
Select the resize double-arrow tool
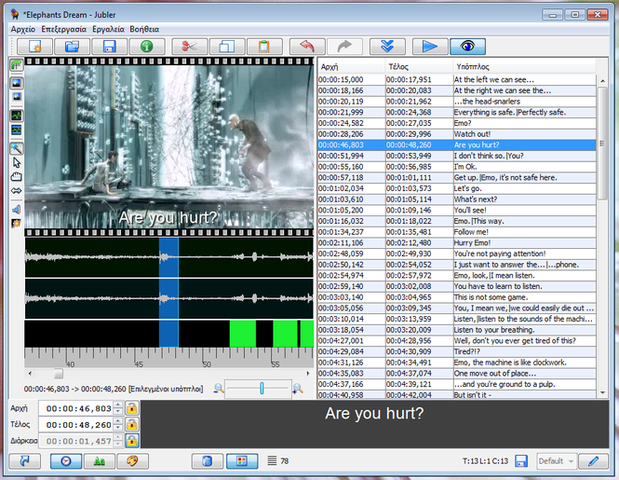16,191
